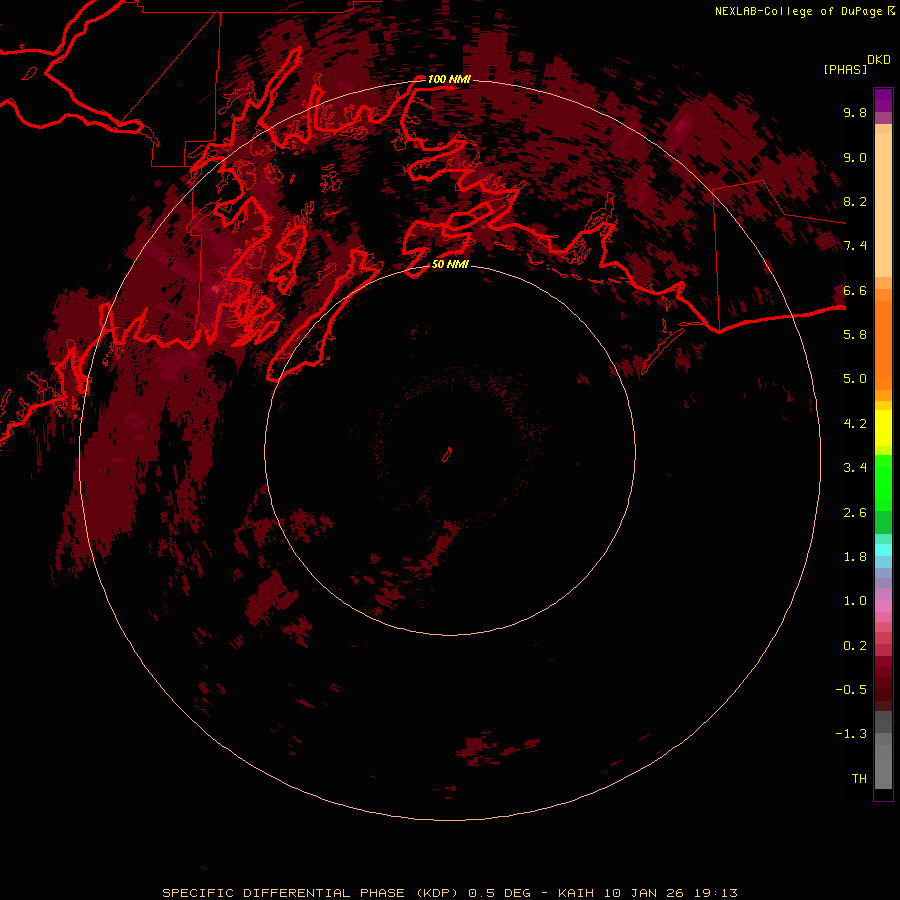The image size is (900, 900).
Task: Click the -1.3 scale value
Action: click(851, 734)
